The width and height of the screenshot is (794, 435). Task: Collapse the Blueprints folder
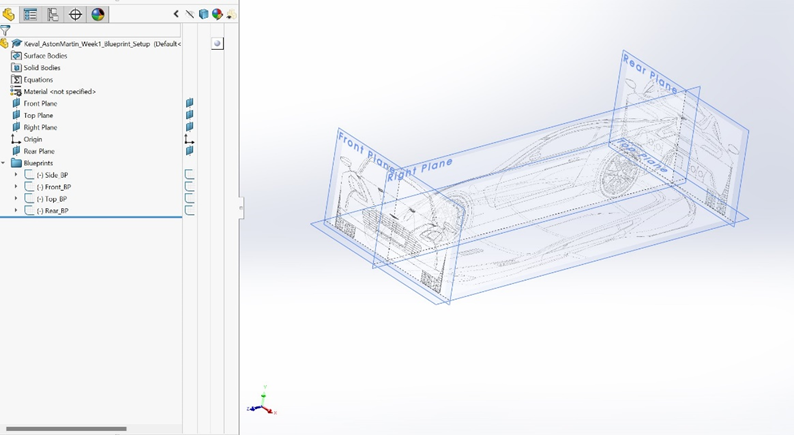point(4,163)
